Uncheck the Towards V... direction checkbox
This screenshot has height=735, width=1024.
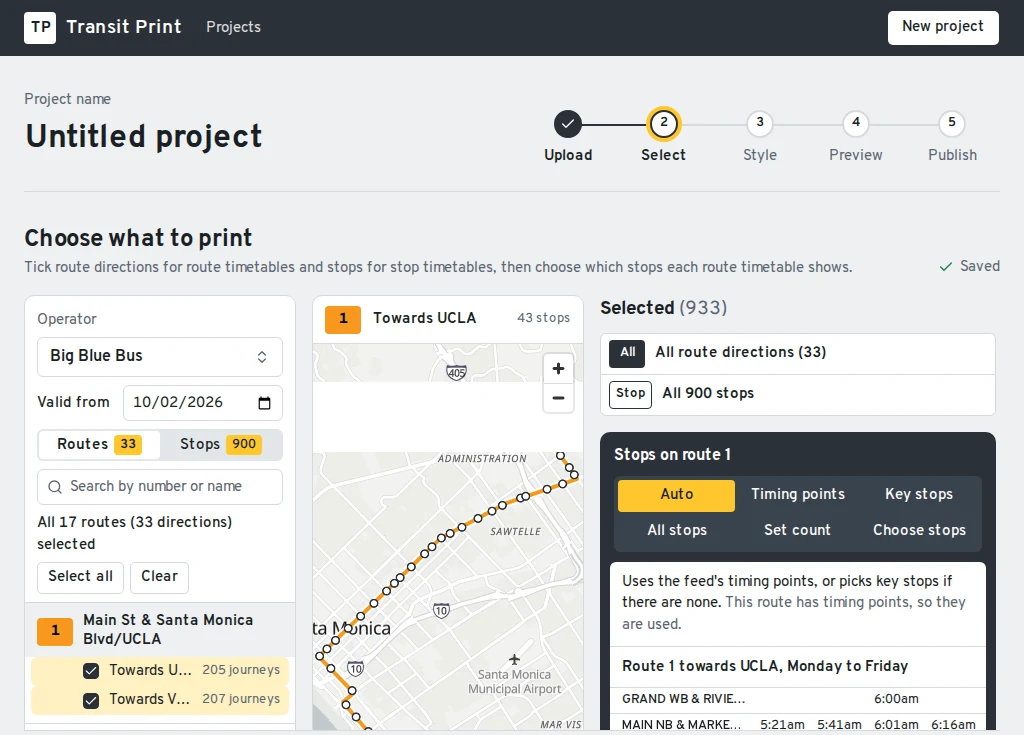91,700
